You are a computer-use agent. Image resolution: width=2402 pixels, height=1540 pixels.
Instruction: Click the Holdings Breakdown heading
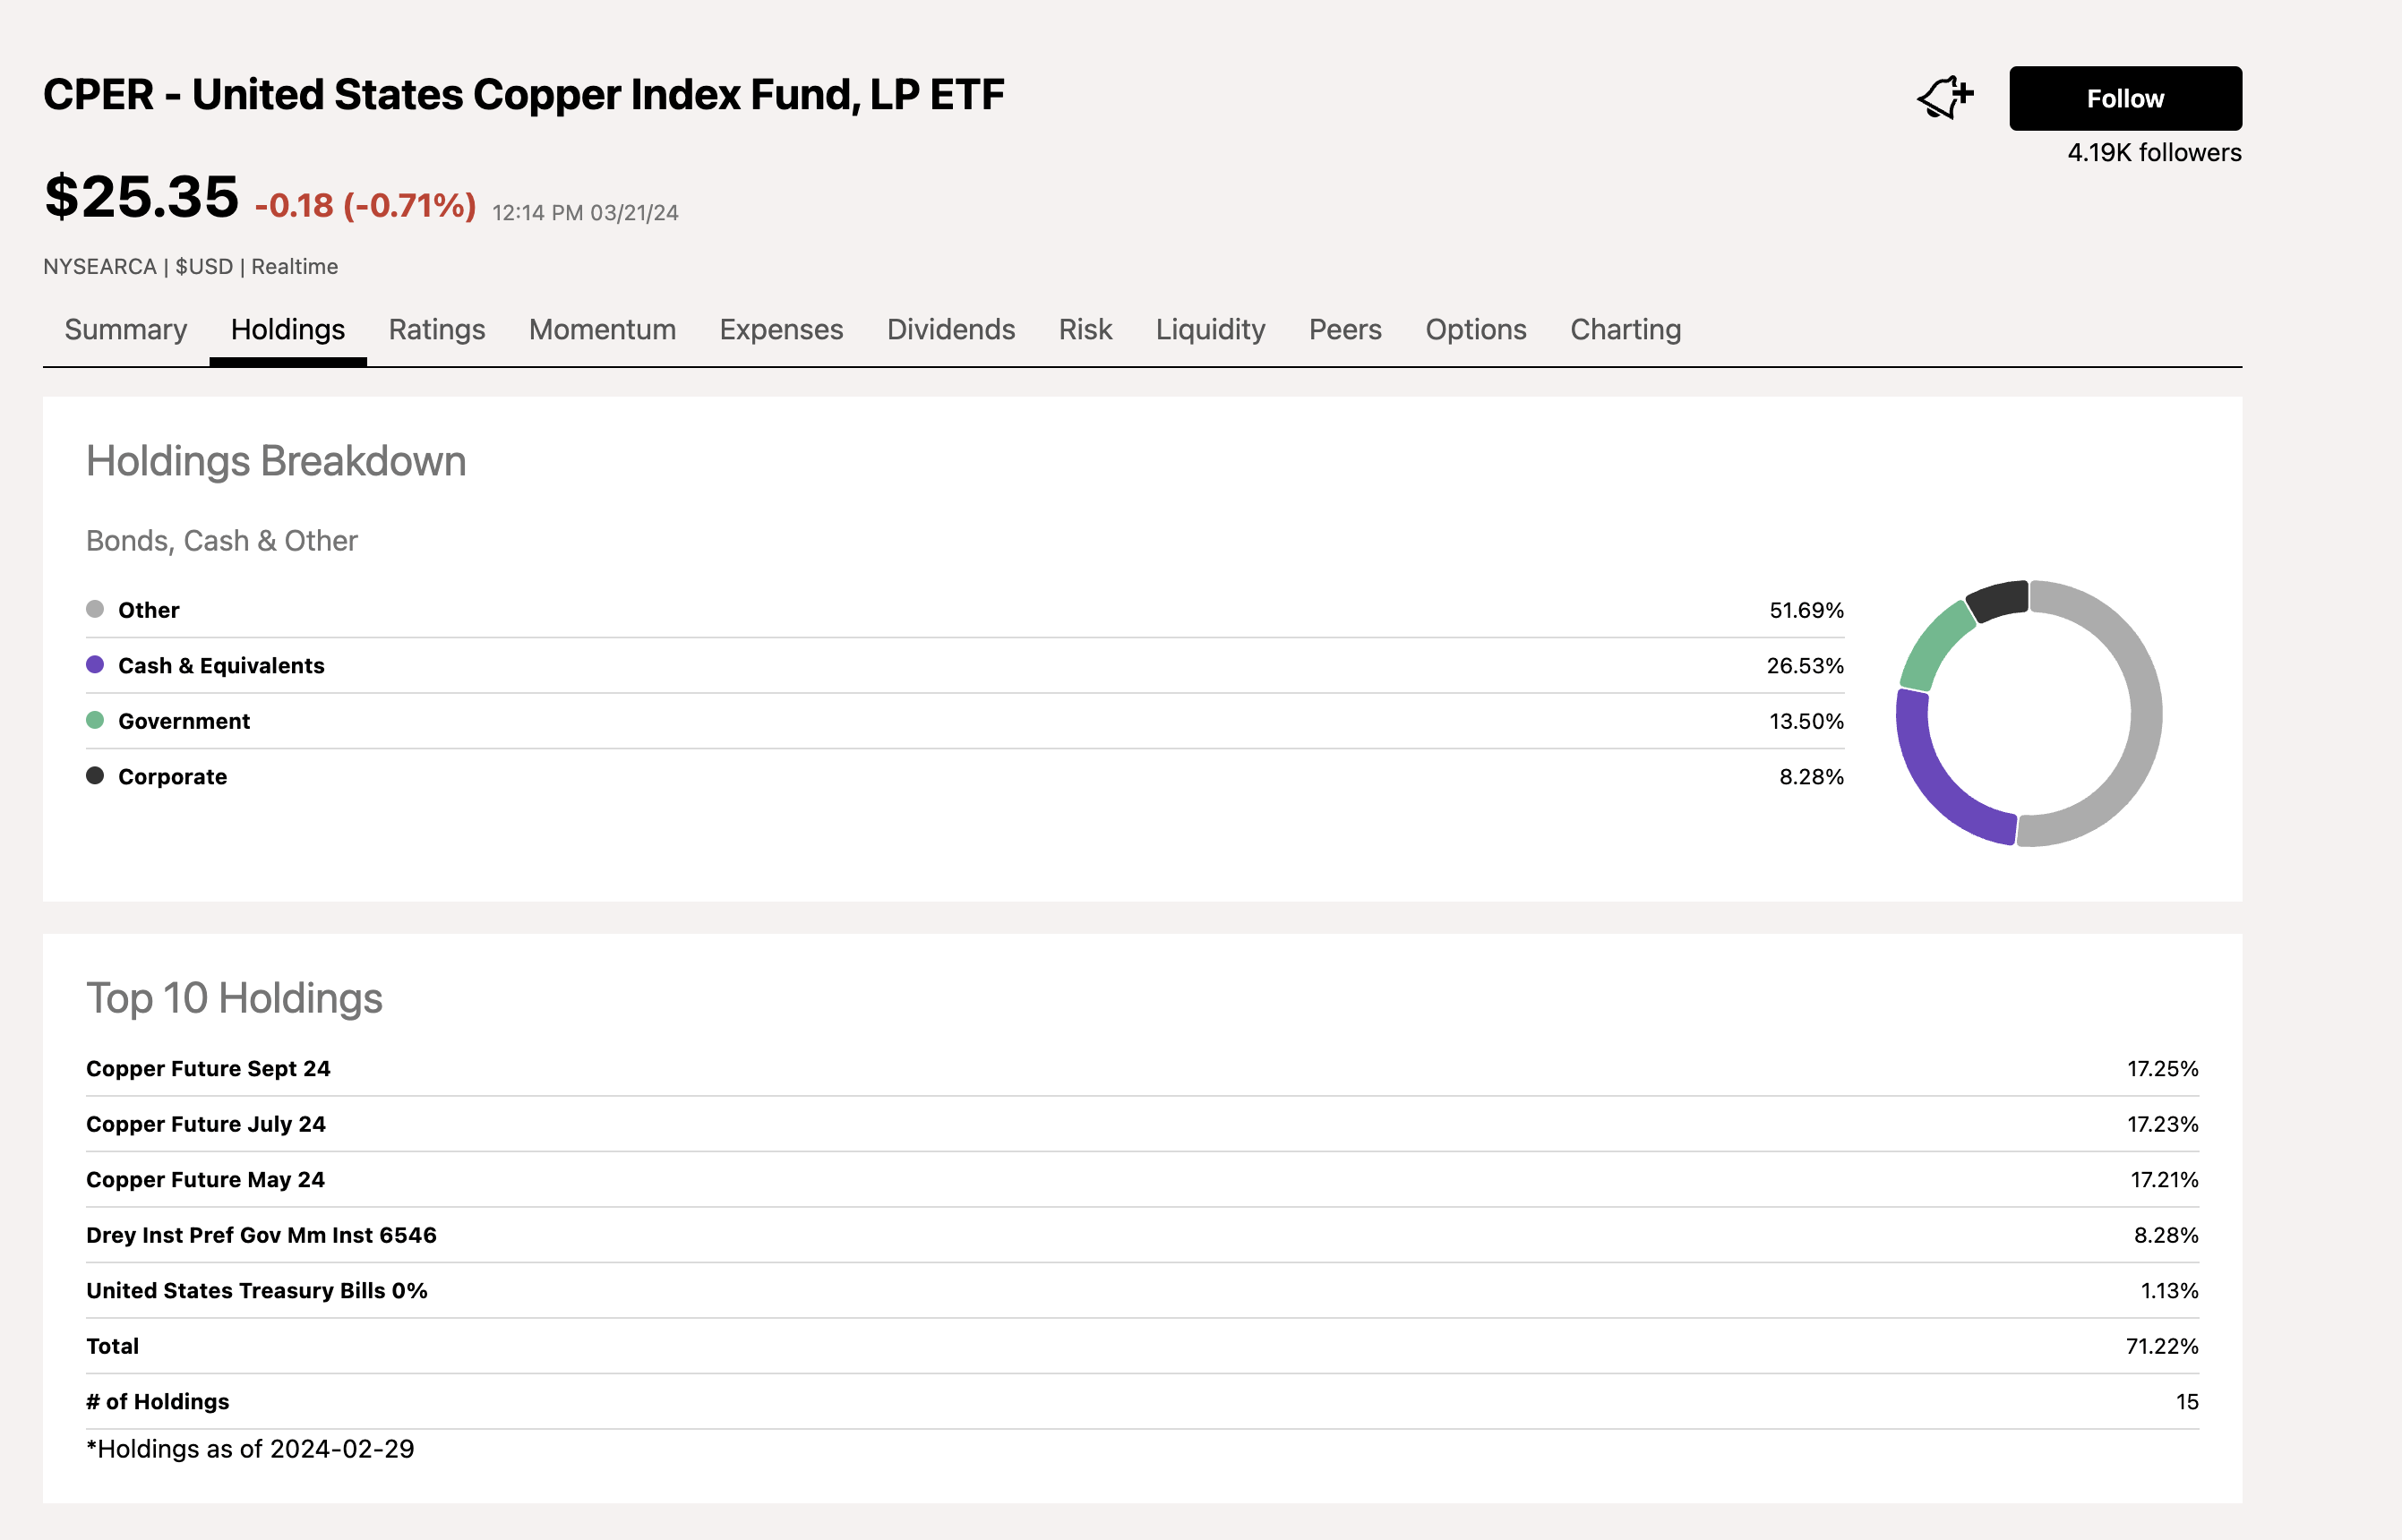[x=276, y=460]
